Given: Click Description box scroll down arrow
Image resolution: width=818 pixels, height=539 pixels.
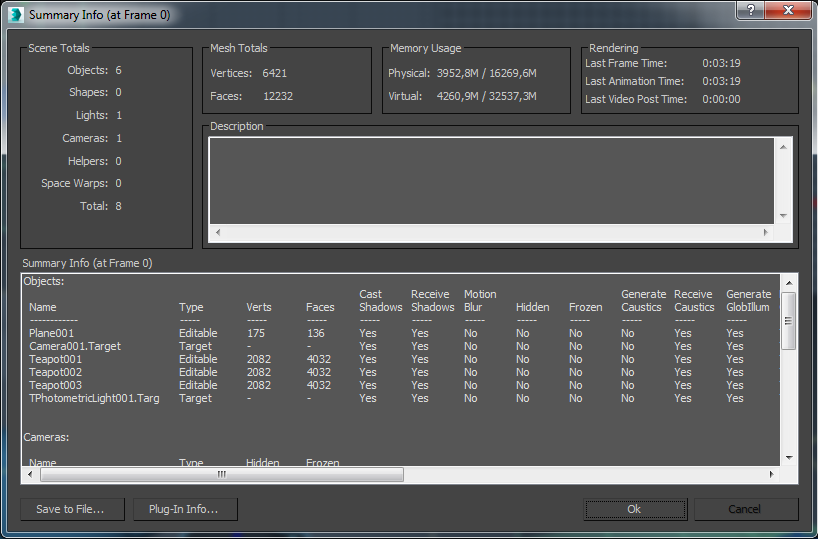Looking at the screenshot, I should pyautogui.click(x=784, y=215).
